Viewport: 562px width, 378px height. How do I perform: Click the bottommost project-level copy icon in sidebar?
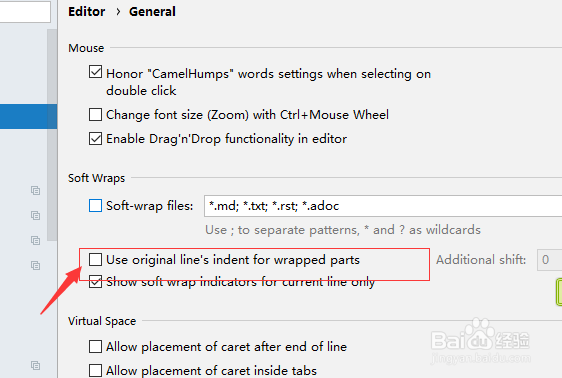pos(35,365)
